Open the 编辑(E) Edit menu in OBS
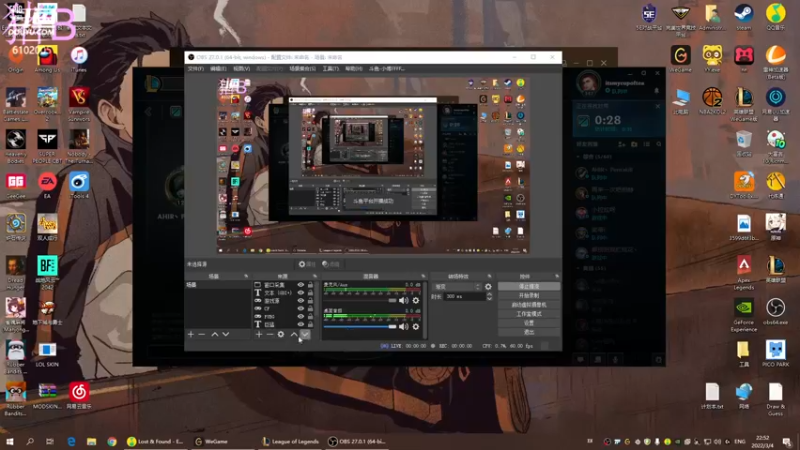The height and width of the screenshot is (450, 800). (218, 68)
